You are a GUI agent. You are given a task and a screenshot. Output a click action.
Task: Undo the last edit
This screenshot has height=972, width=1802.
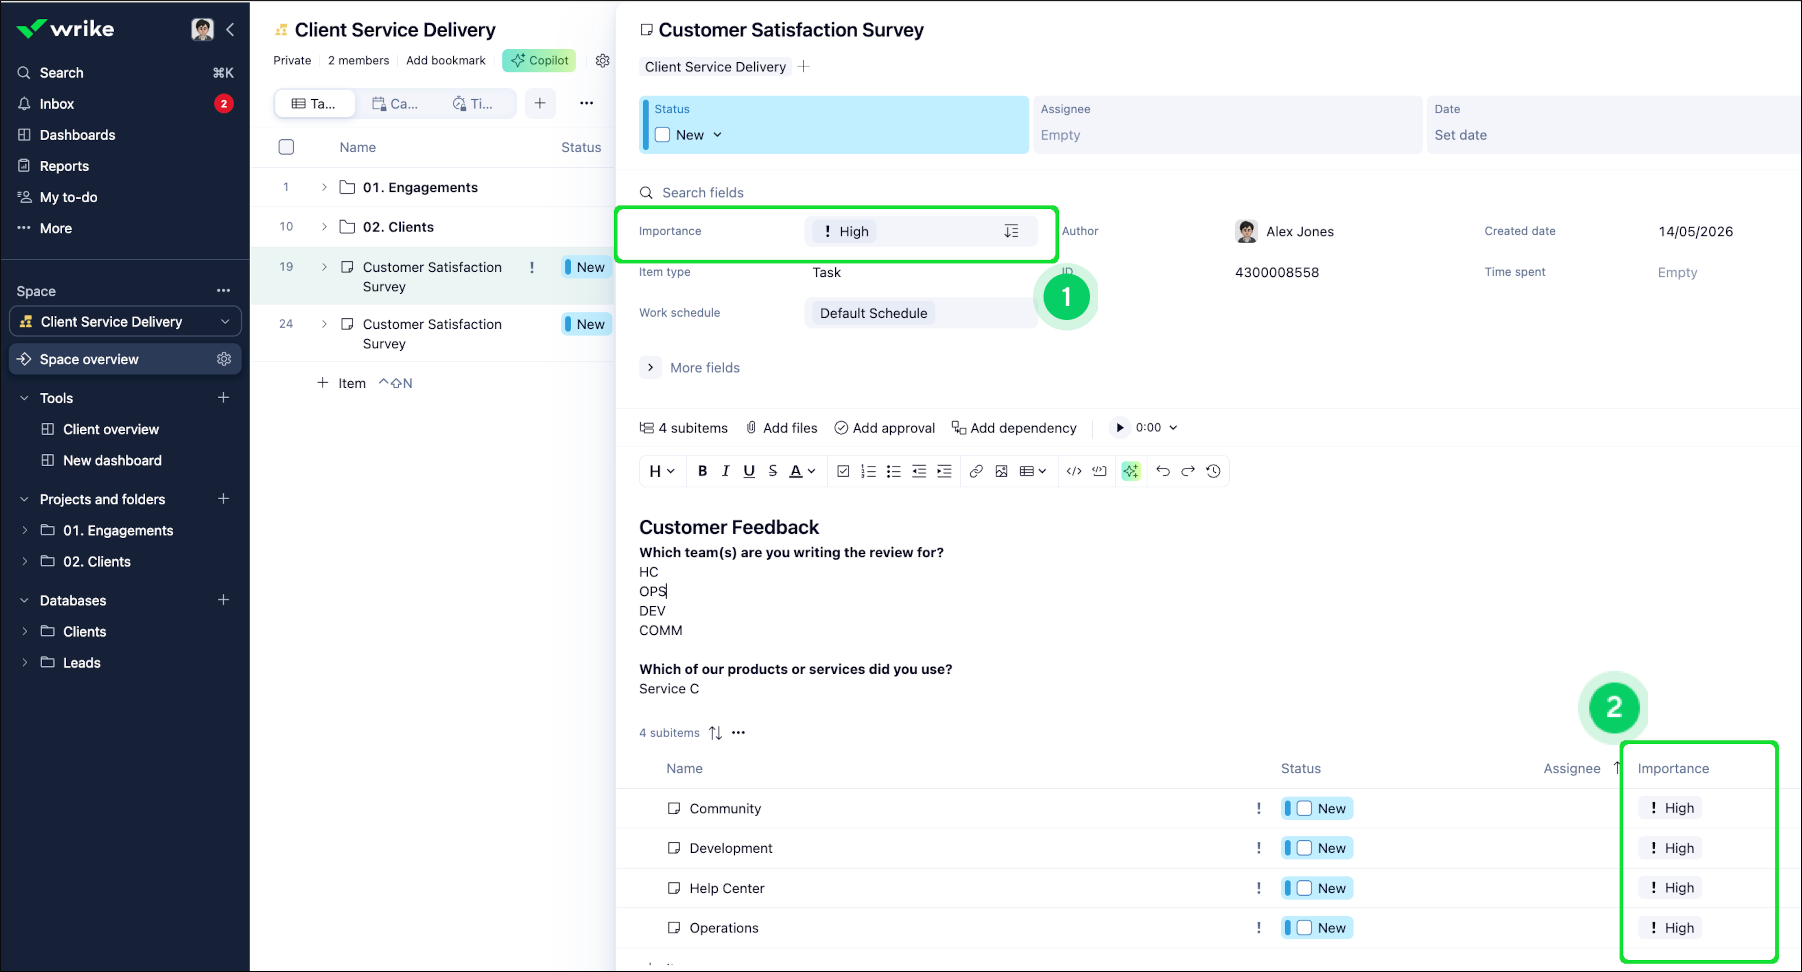(x=1163, y=471)
